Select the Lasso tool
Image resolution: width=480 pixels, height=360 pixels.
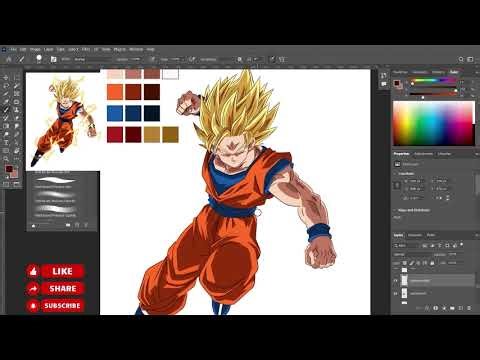pos(6,86)
